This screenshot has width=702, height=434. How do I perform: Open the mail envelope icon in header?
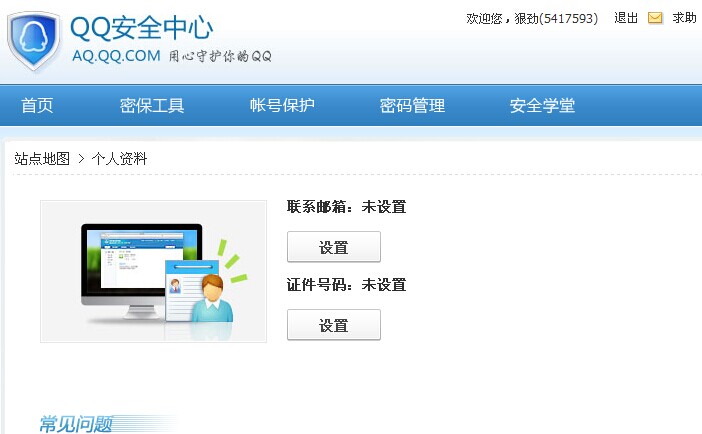pos(655,18)
